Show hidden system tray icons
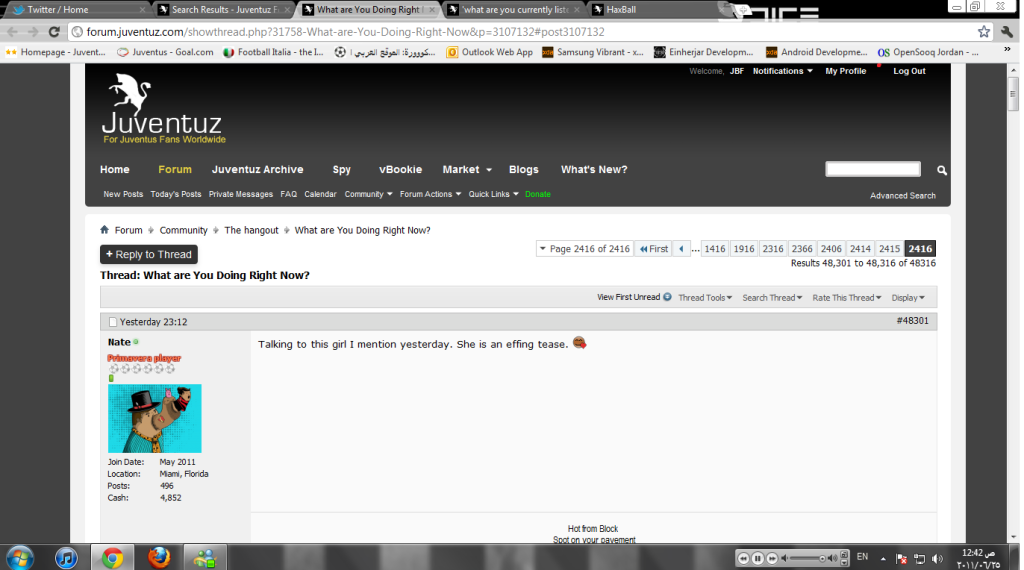Screen dimensions: 1024x570 point(883,559)
